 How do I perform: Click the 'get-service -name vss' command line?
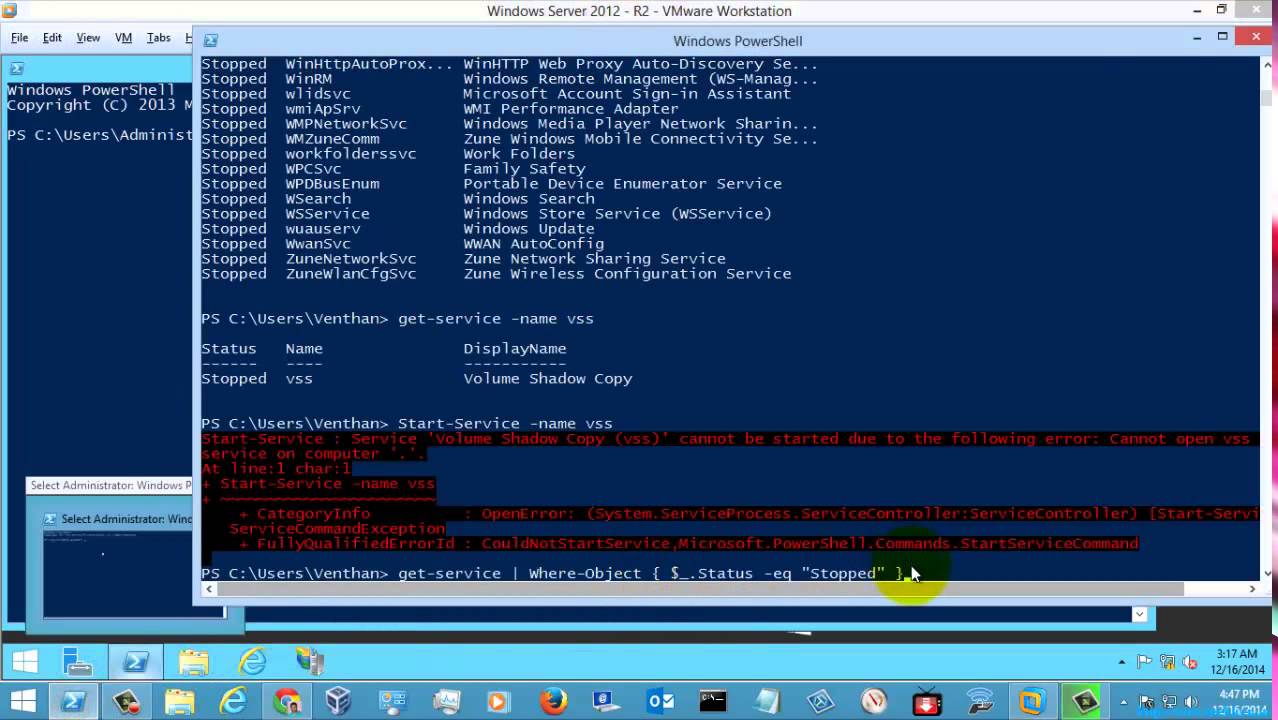[x=495, y=319]
